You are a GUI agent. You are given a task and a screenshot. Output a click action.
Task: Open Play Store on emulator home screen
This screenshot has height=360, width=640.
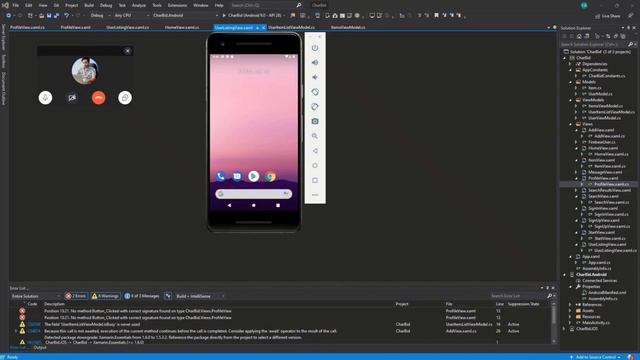pos(253,176)
